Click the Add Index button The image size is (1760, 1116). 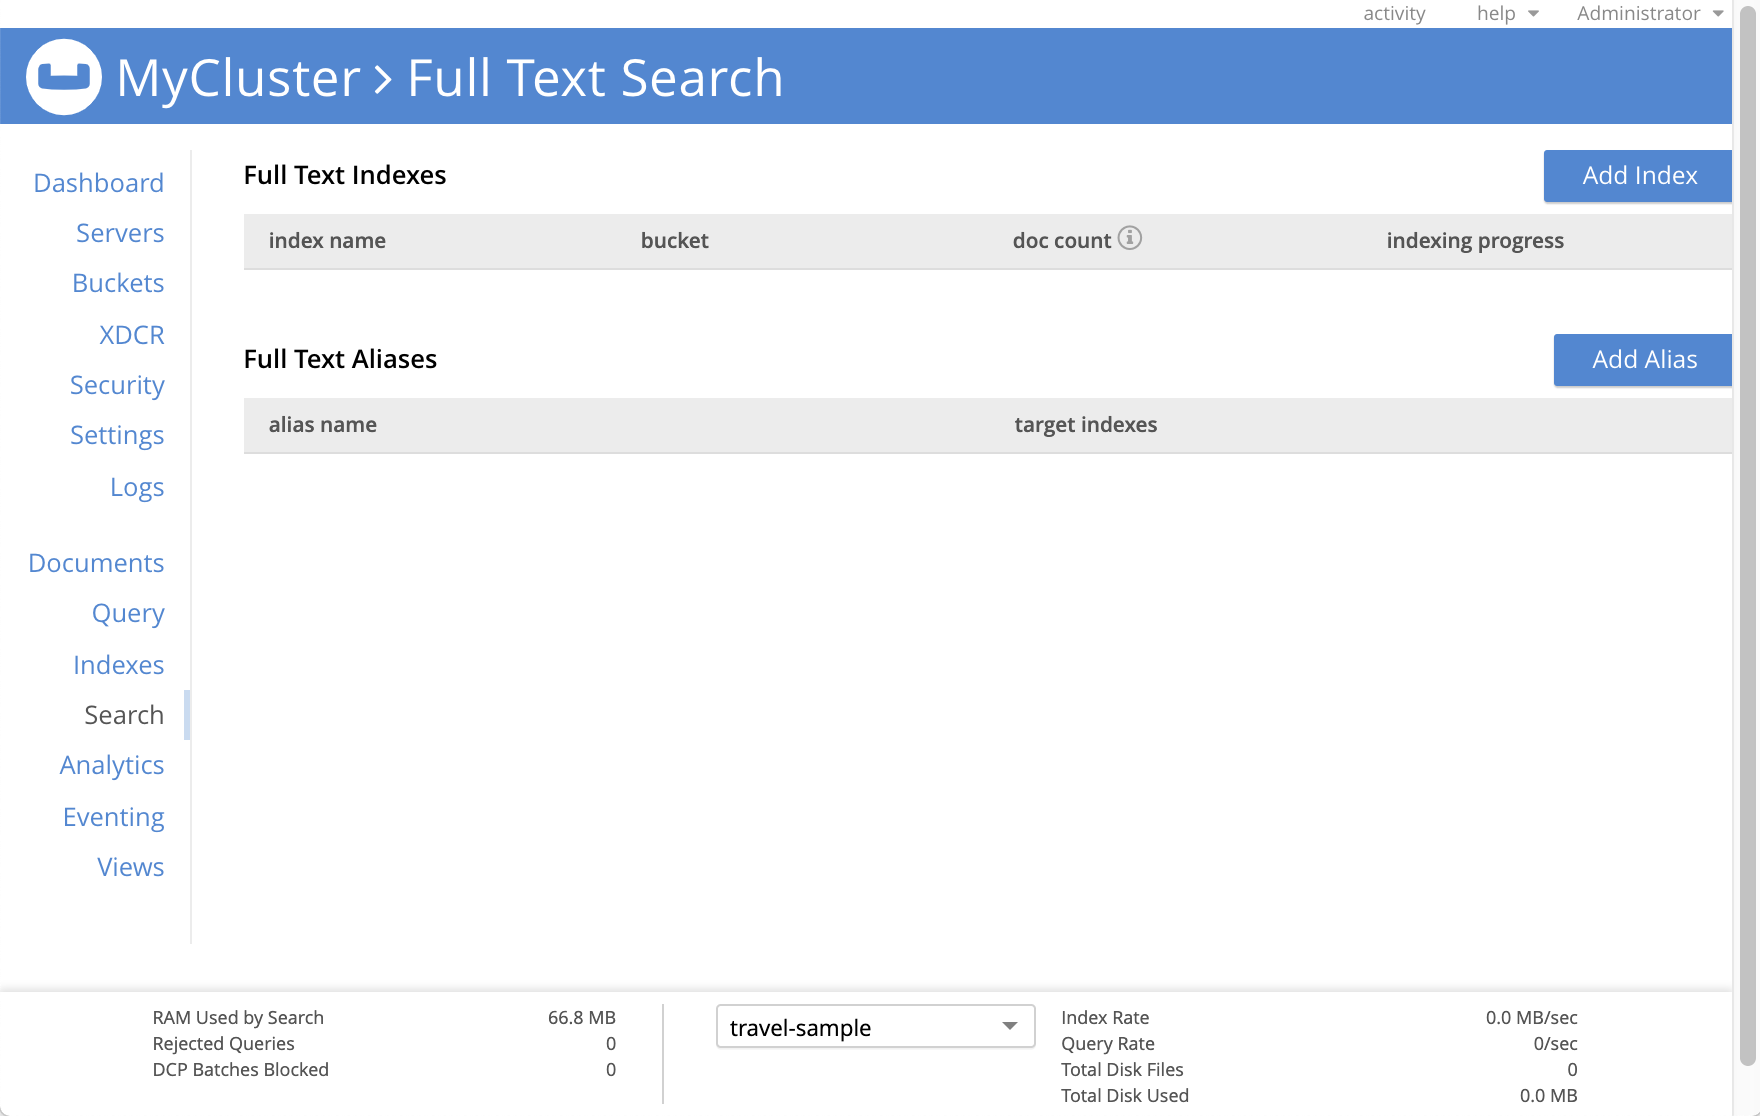point(1638,176)
